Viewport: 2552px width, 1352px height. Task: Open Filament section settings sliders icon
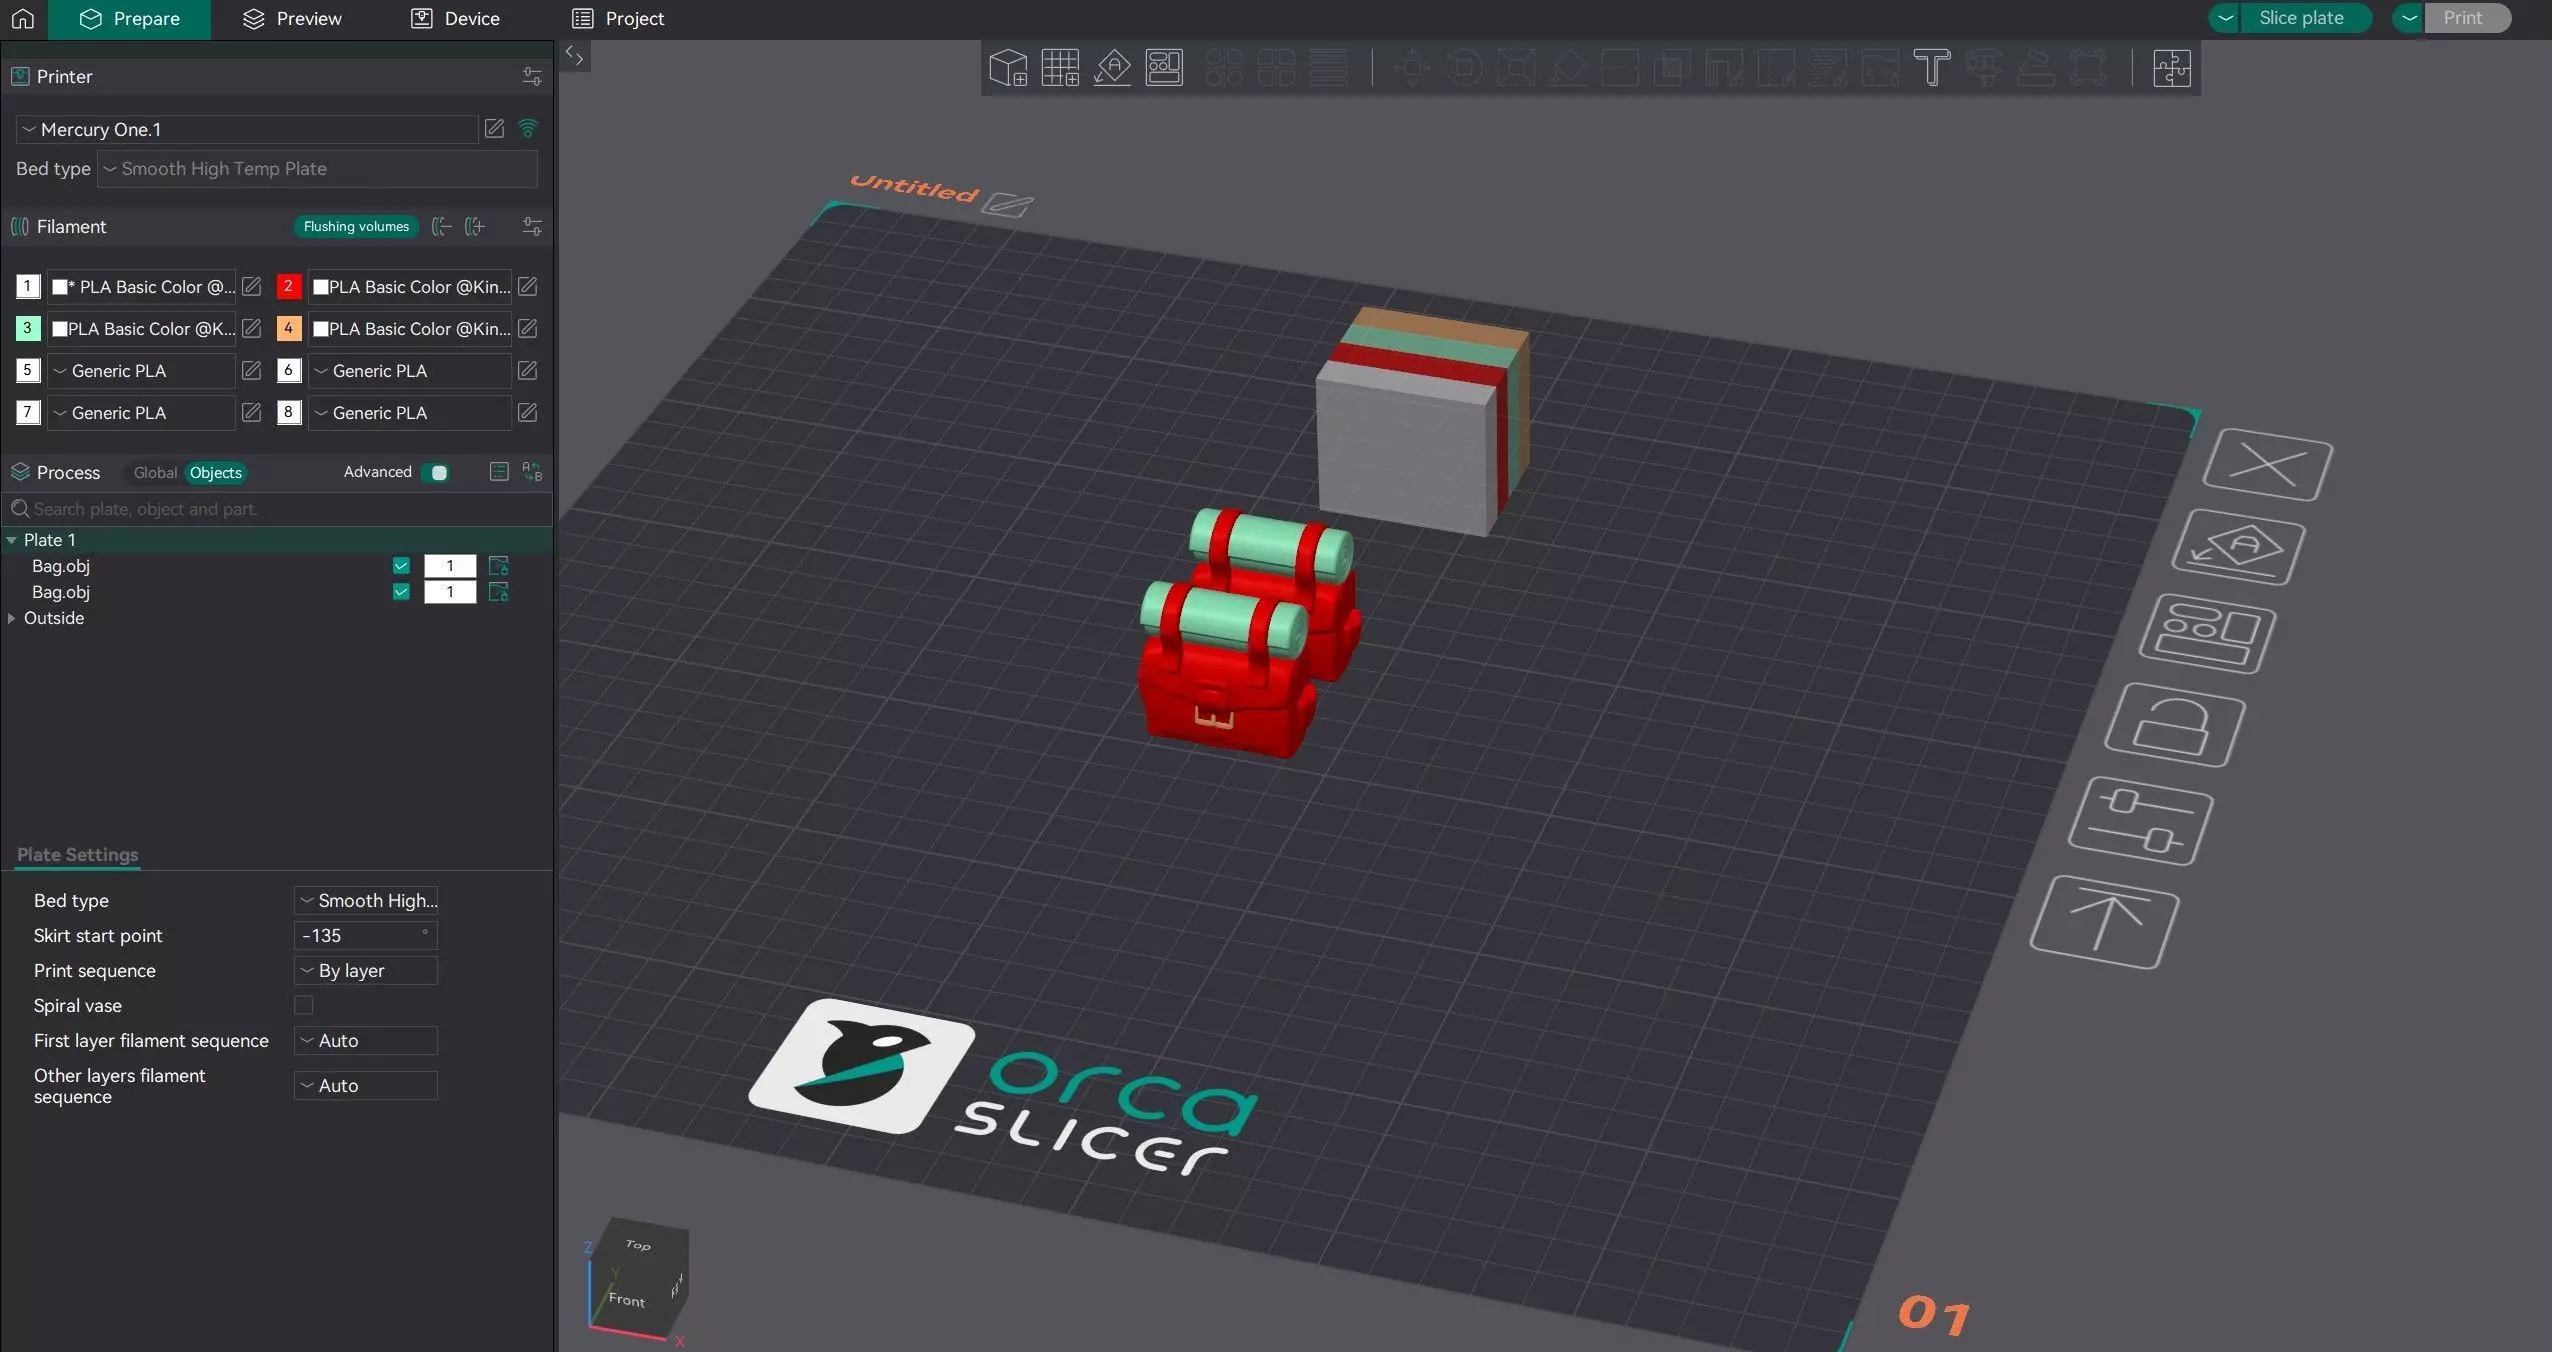532,226
